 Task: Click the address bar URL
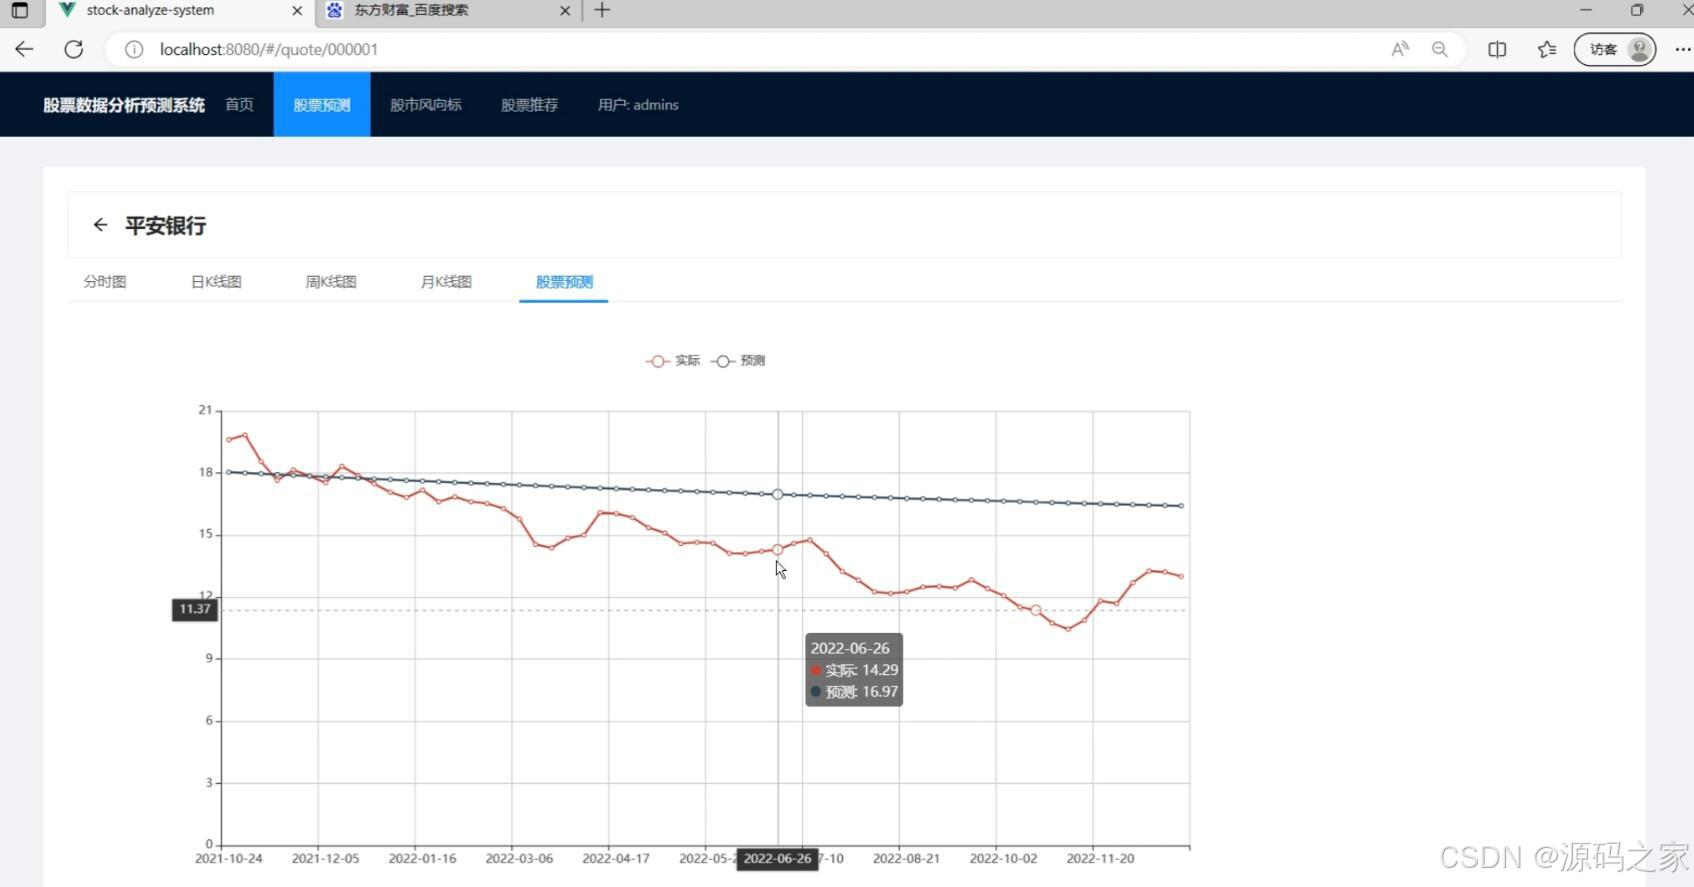click(x=269, y=49)
